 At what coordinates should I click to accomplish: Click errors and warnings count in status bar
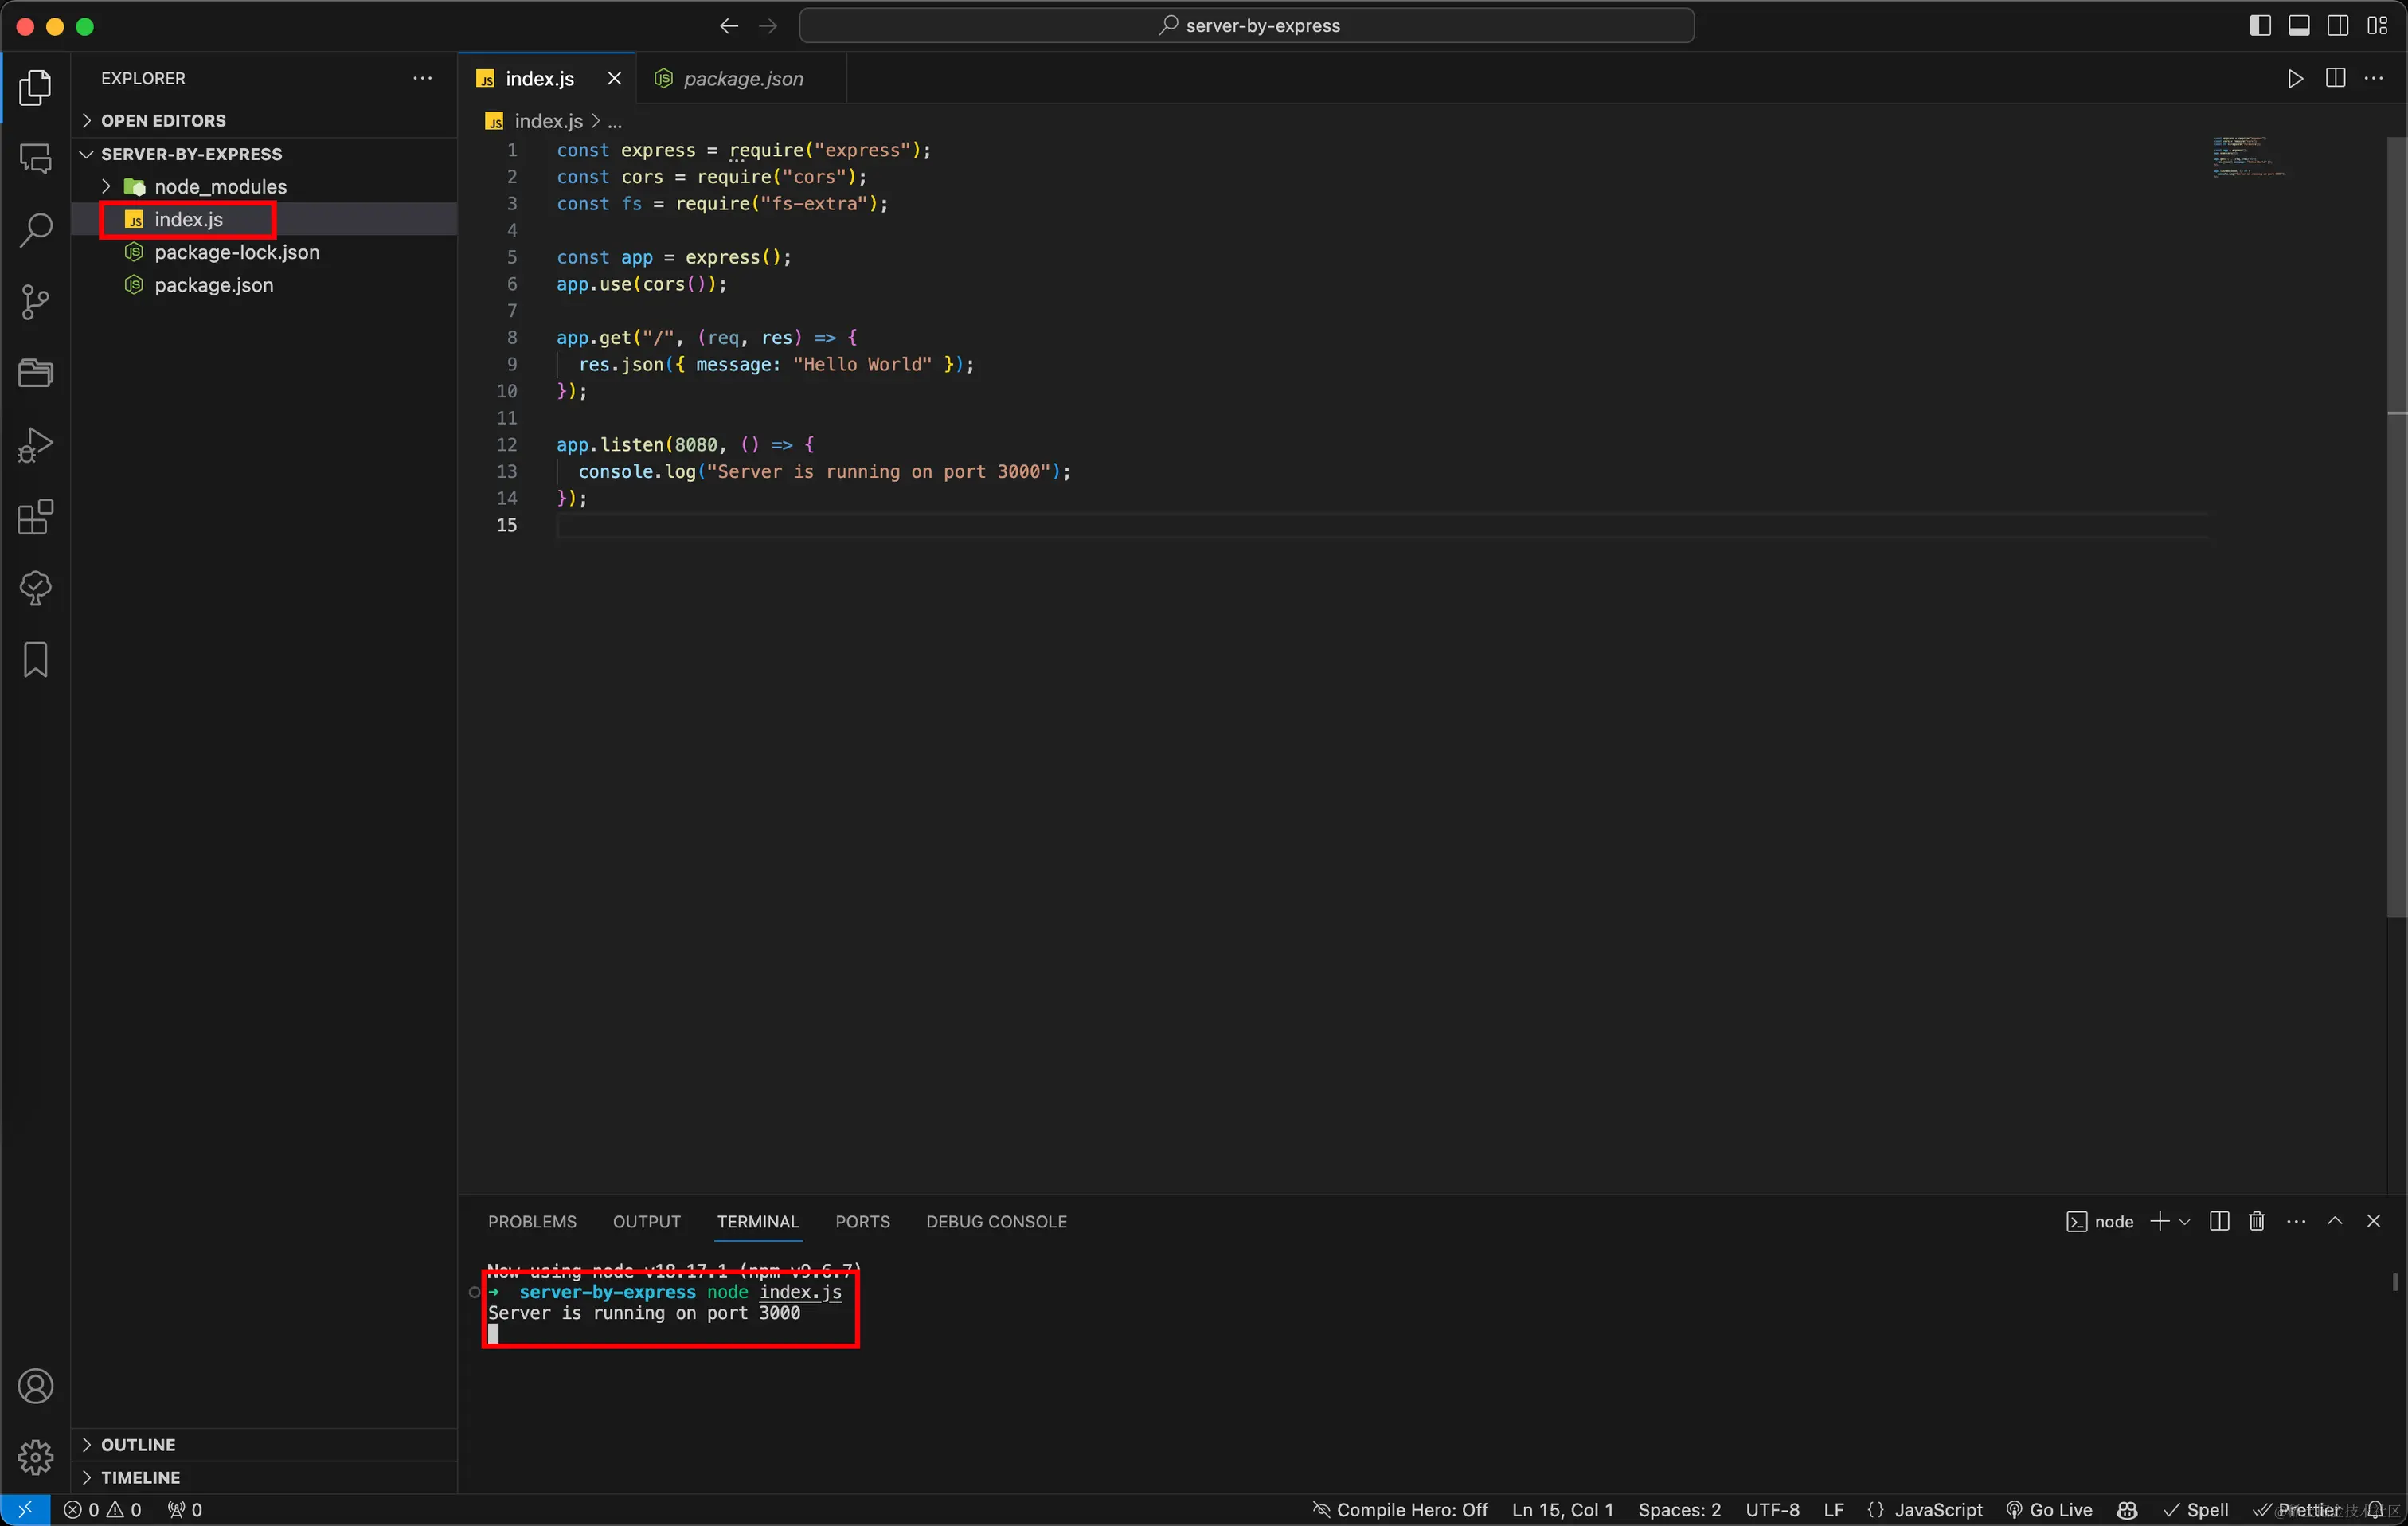click(103, 1509)
